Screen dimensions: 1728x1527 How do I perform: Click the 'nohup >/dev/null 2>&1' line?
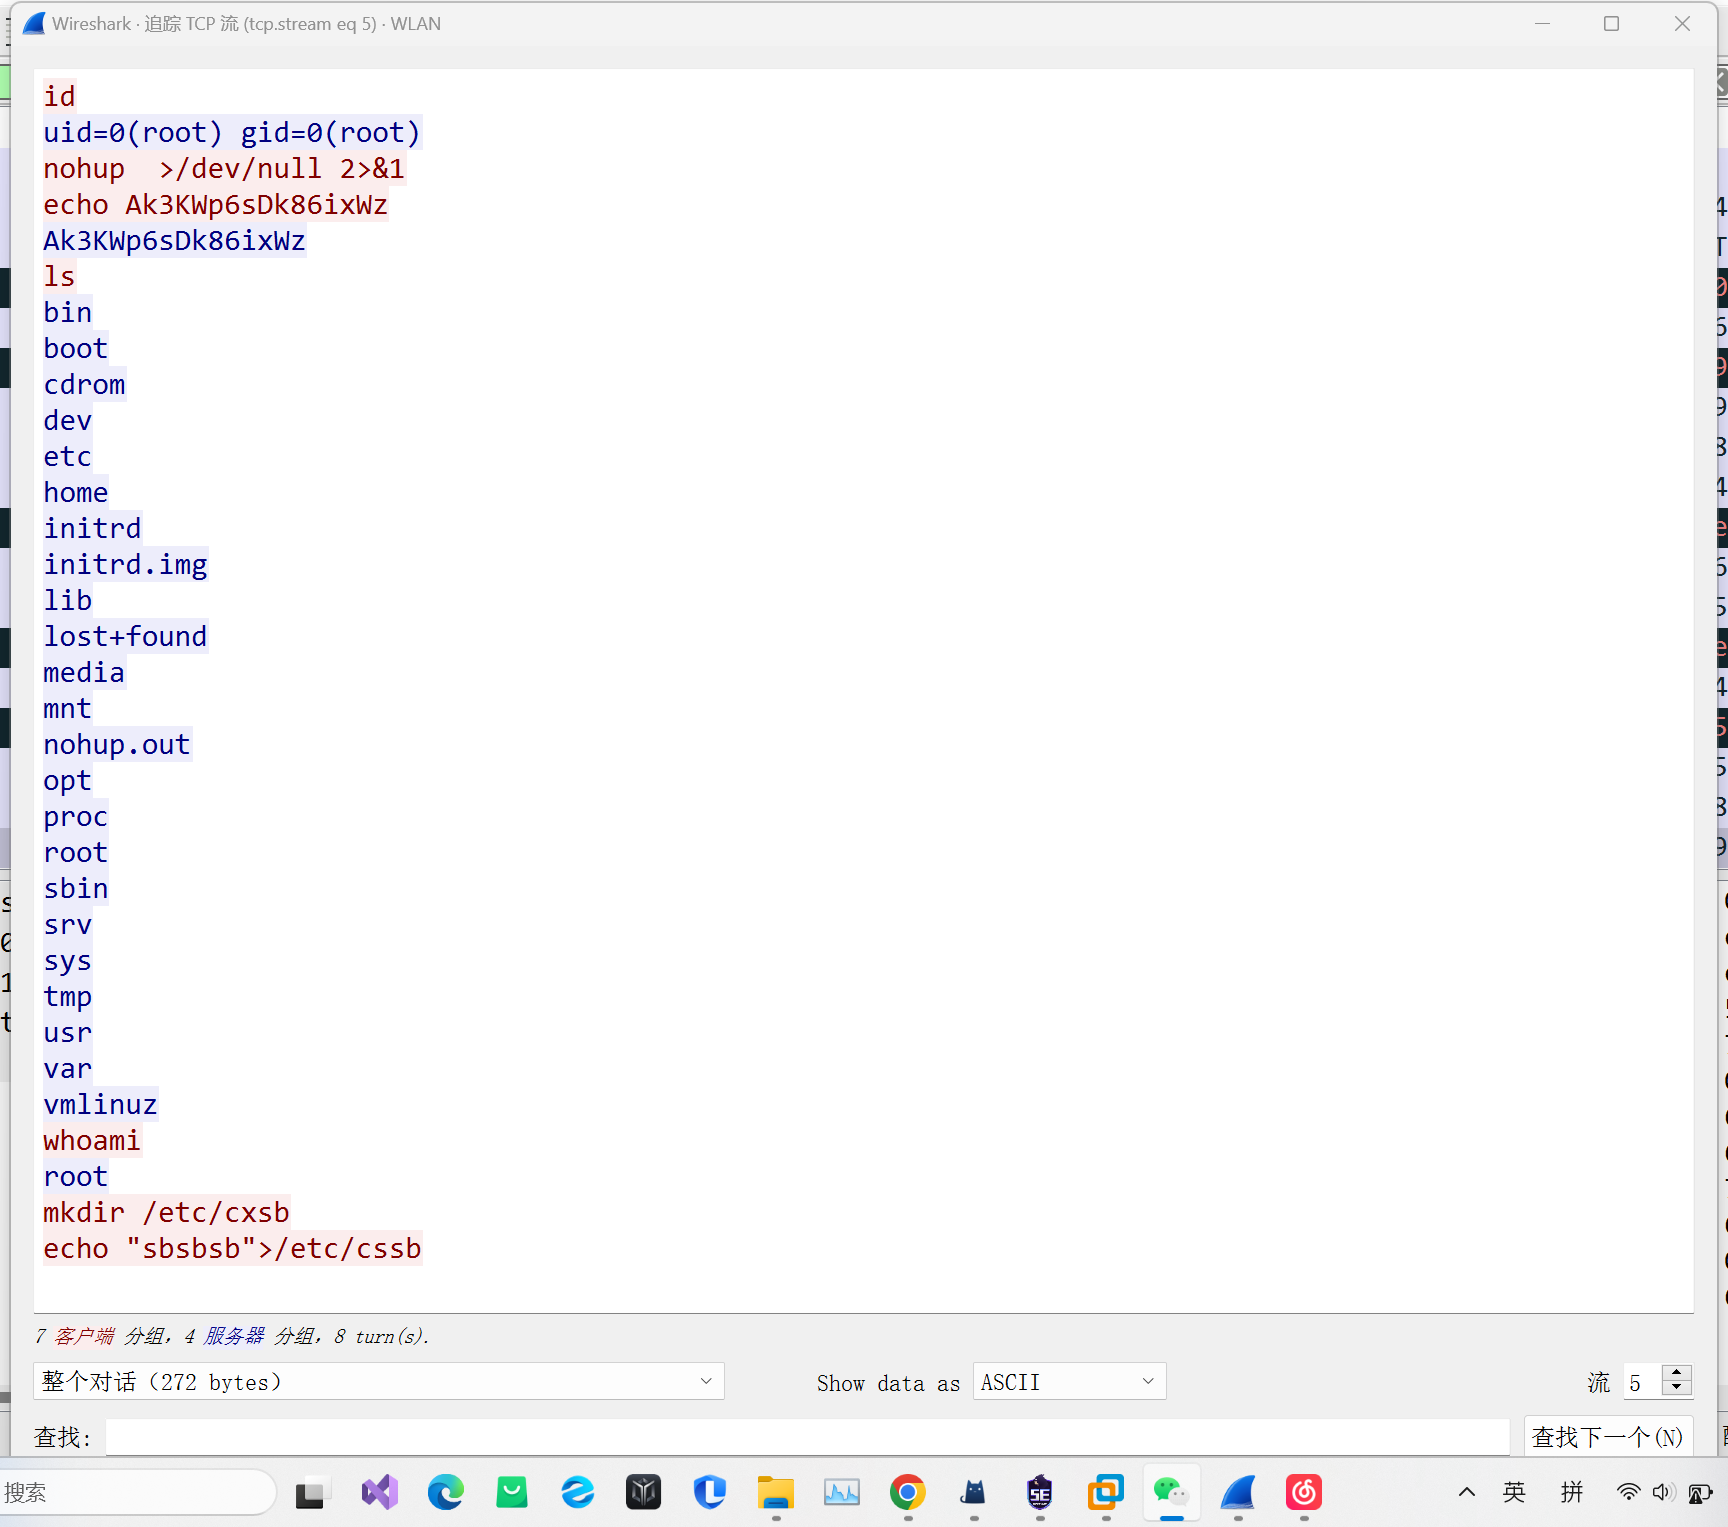[x=224, y=168]
